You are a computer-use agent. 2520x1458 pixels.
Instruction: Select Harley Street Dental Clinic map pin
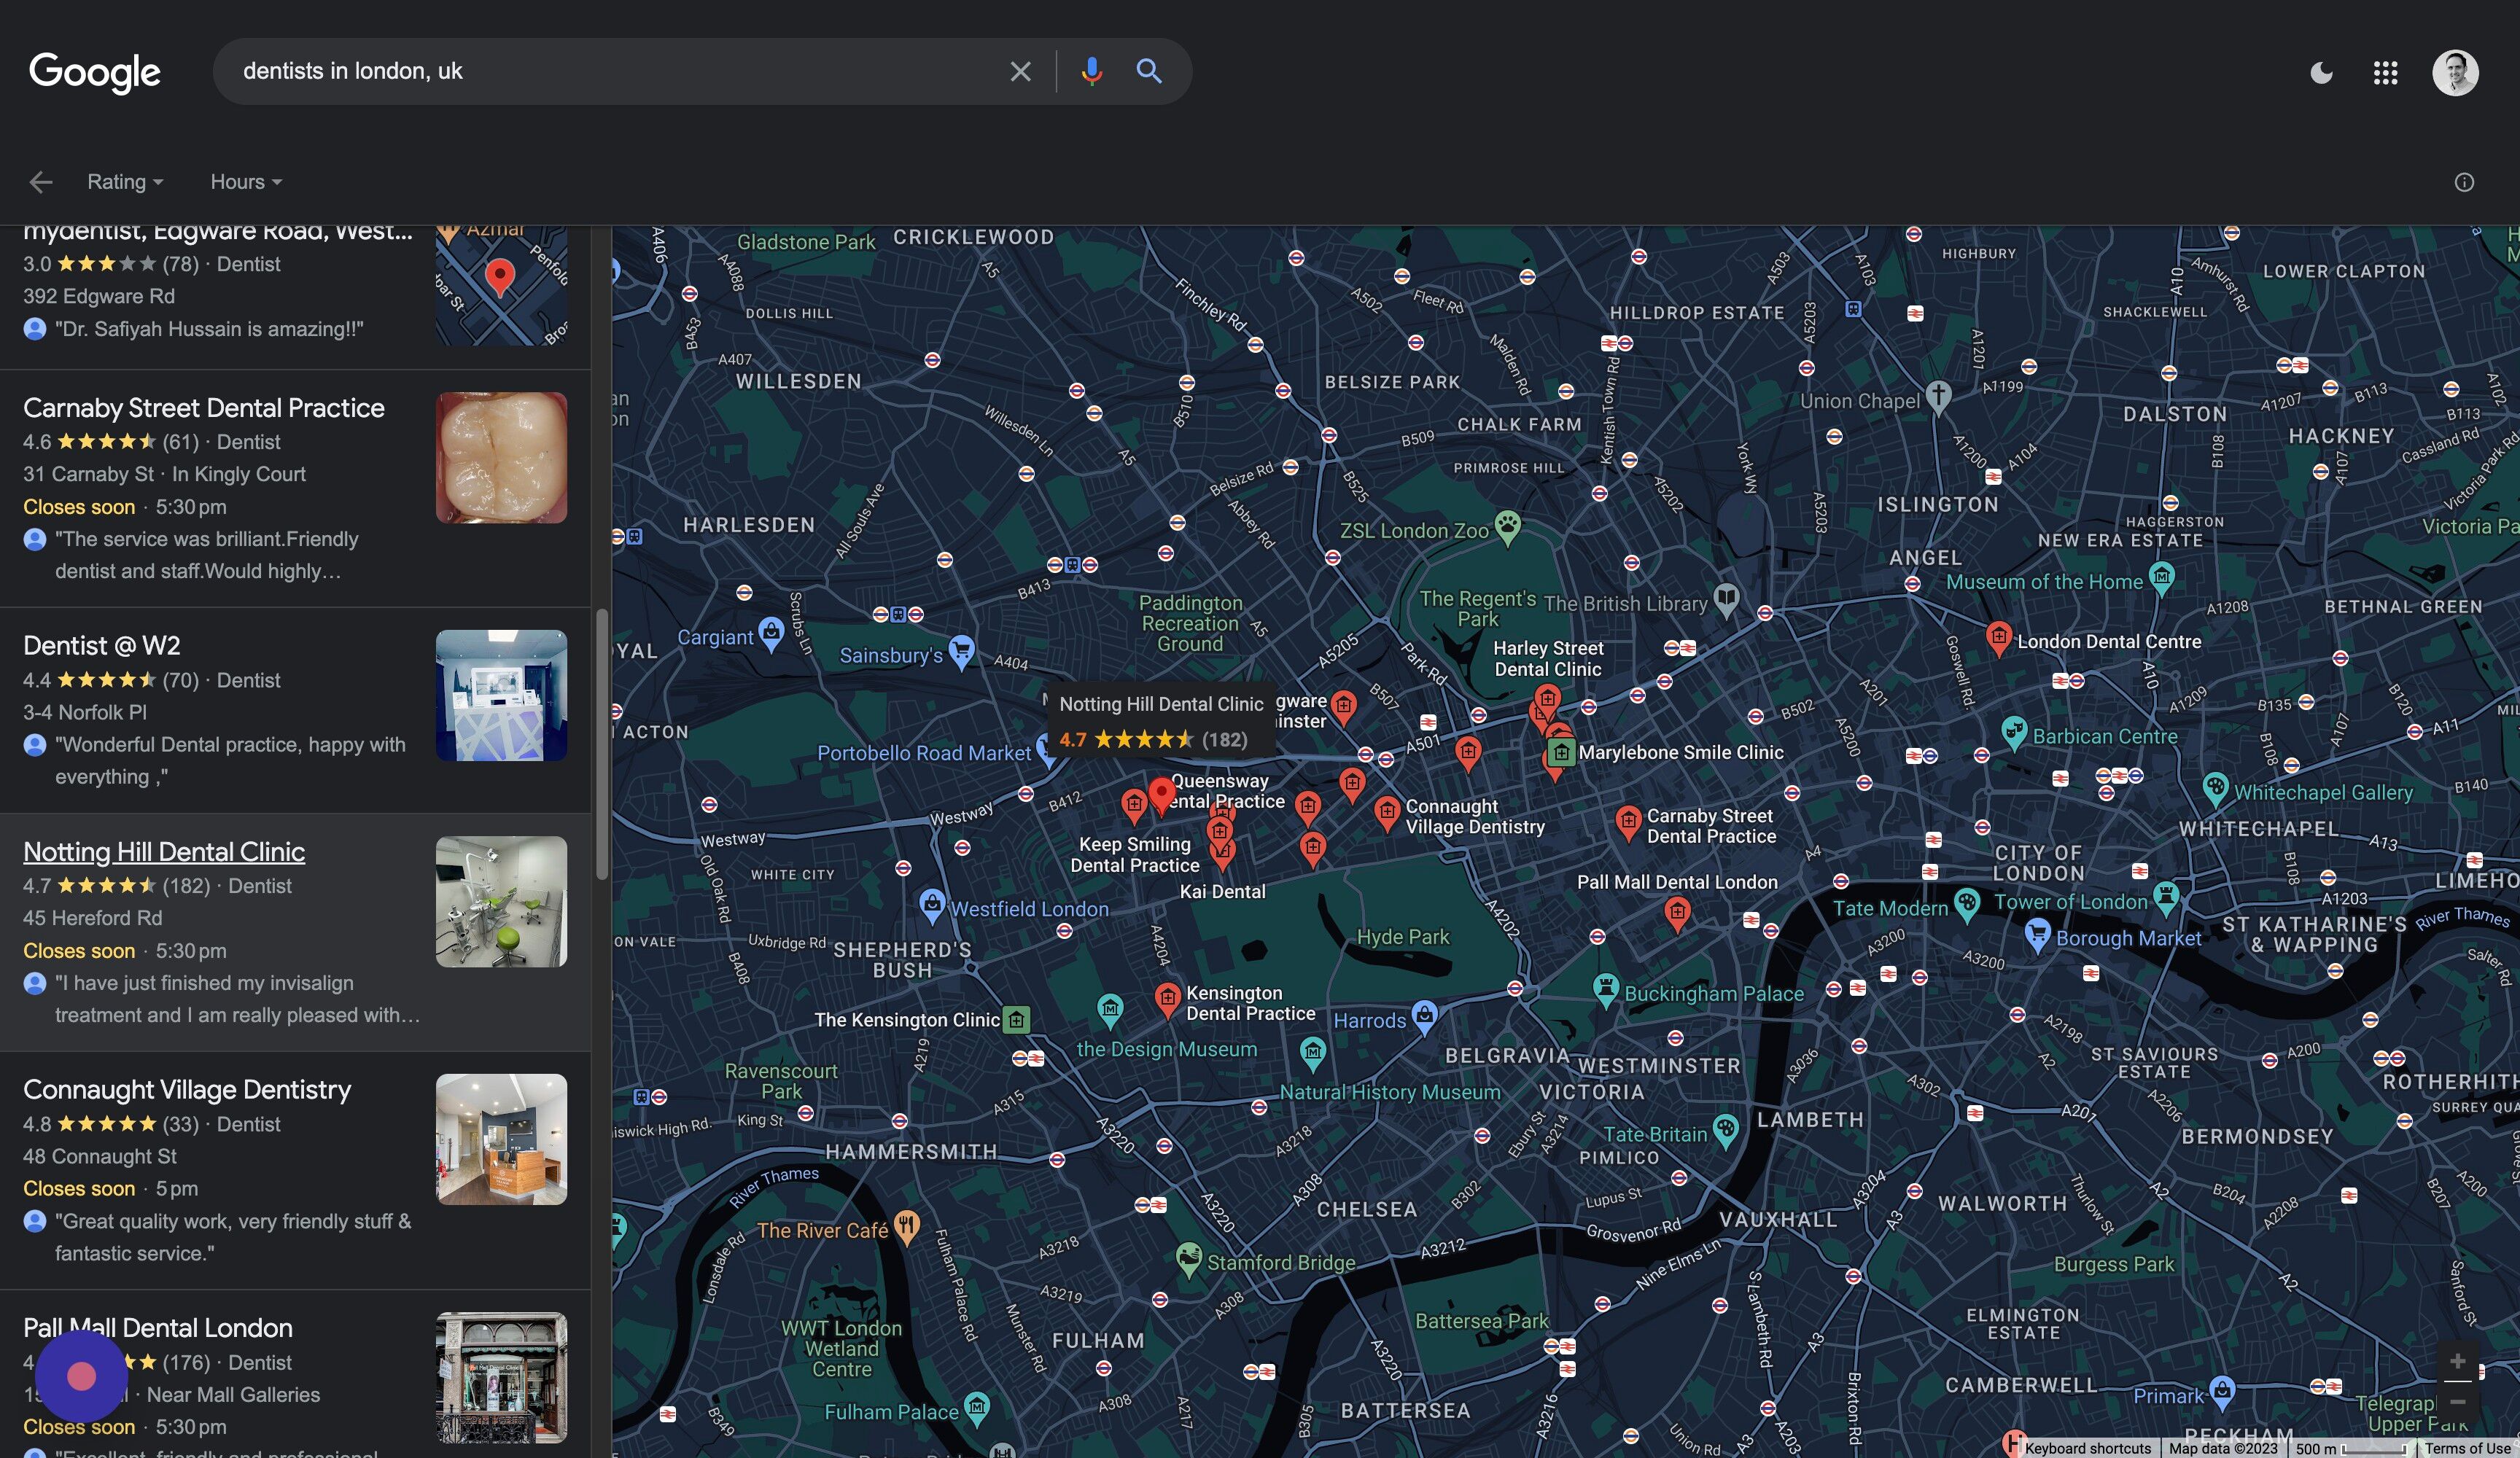pos(1547,699)
